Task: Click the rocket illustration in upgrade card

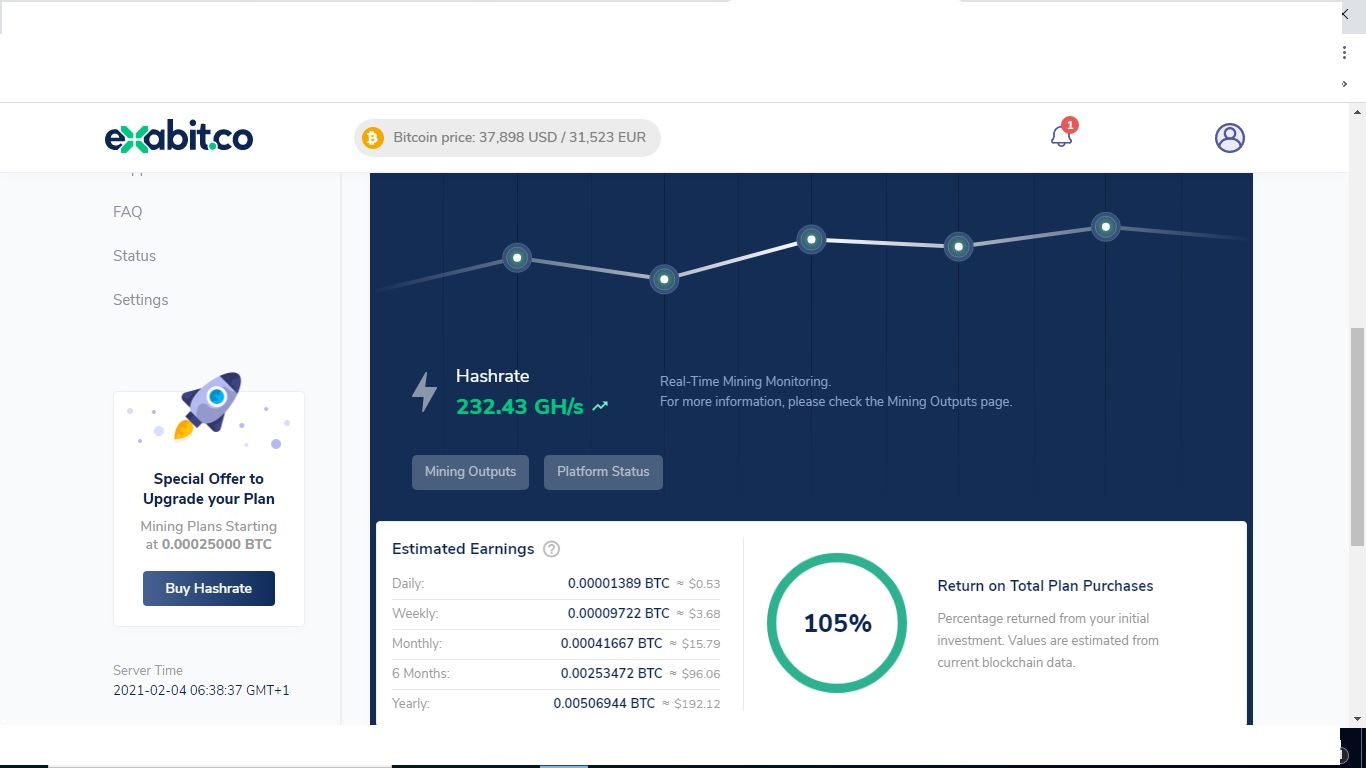Action: pyautogui.click(x=209, y=406)
